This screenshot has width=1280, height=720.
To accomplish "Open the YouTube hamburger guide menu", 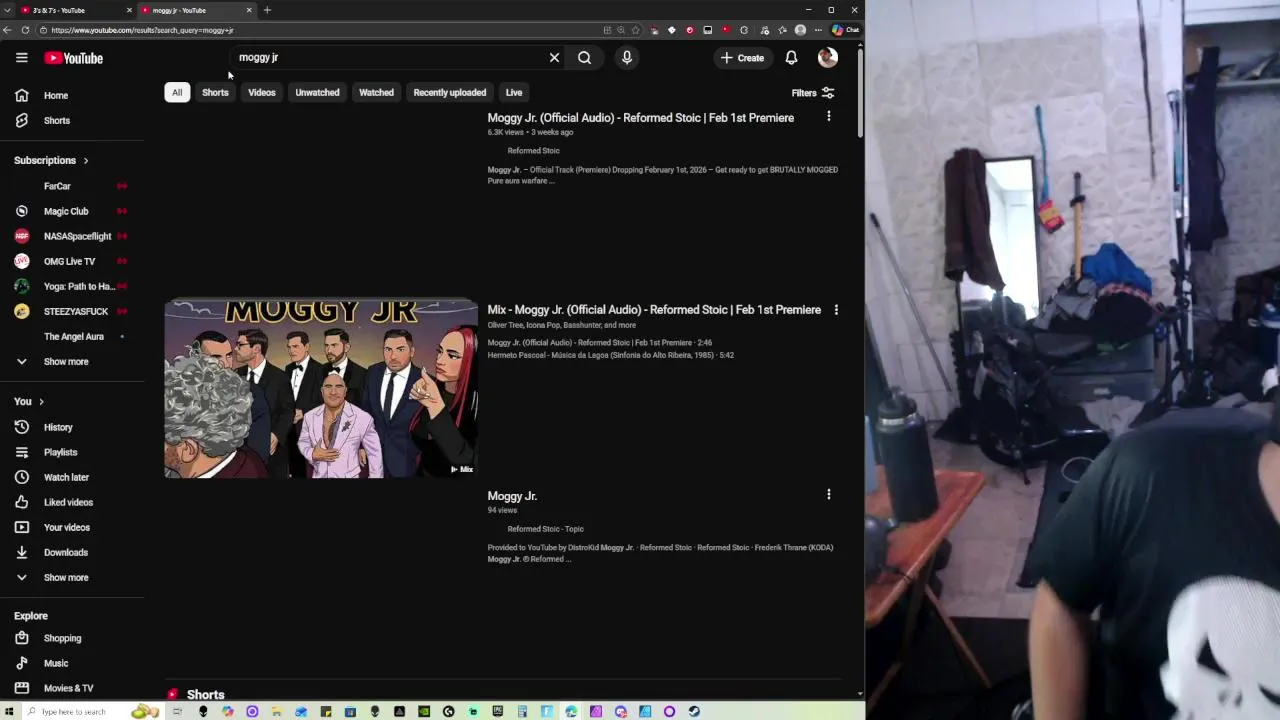I will coord(21,58).
